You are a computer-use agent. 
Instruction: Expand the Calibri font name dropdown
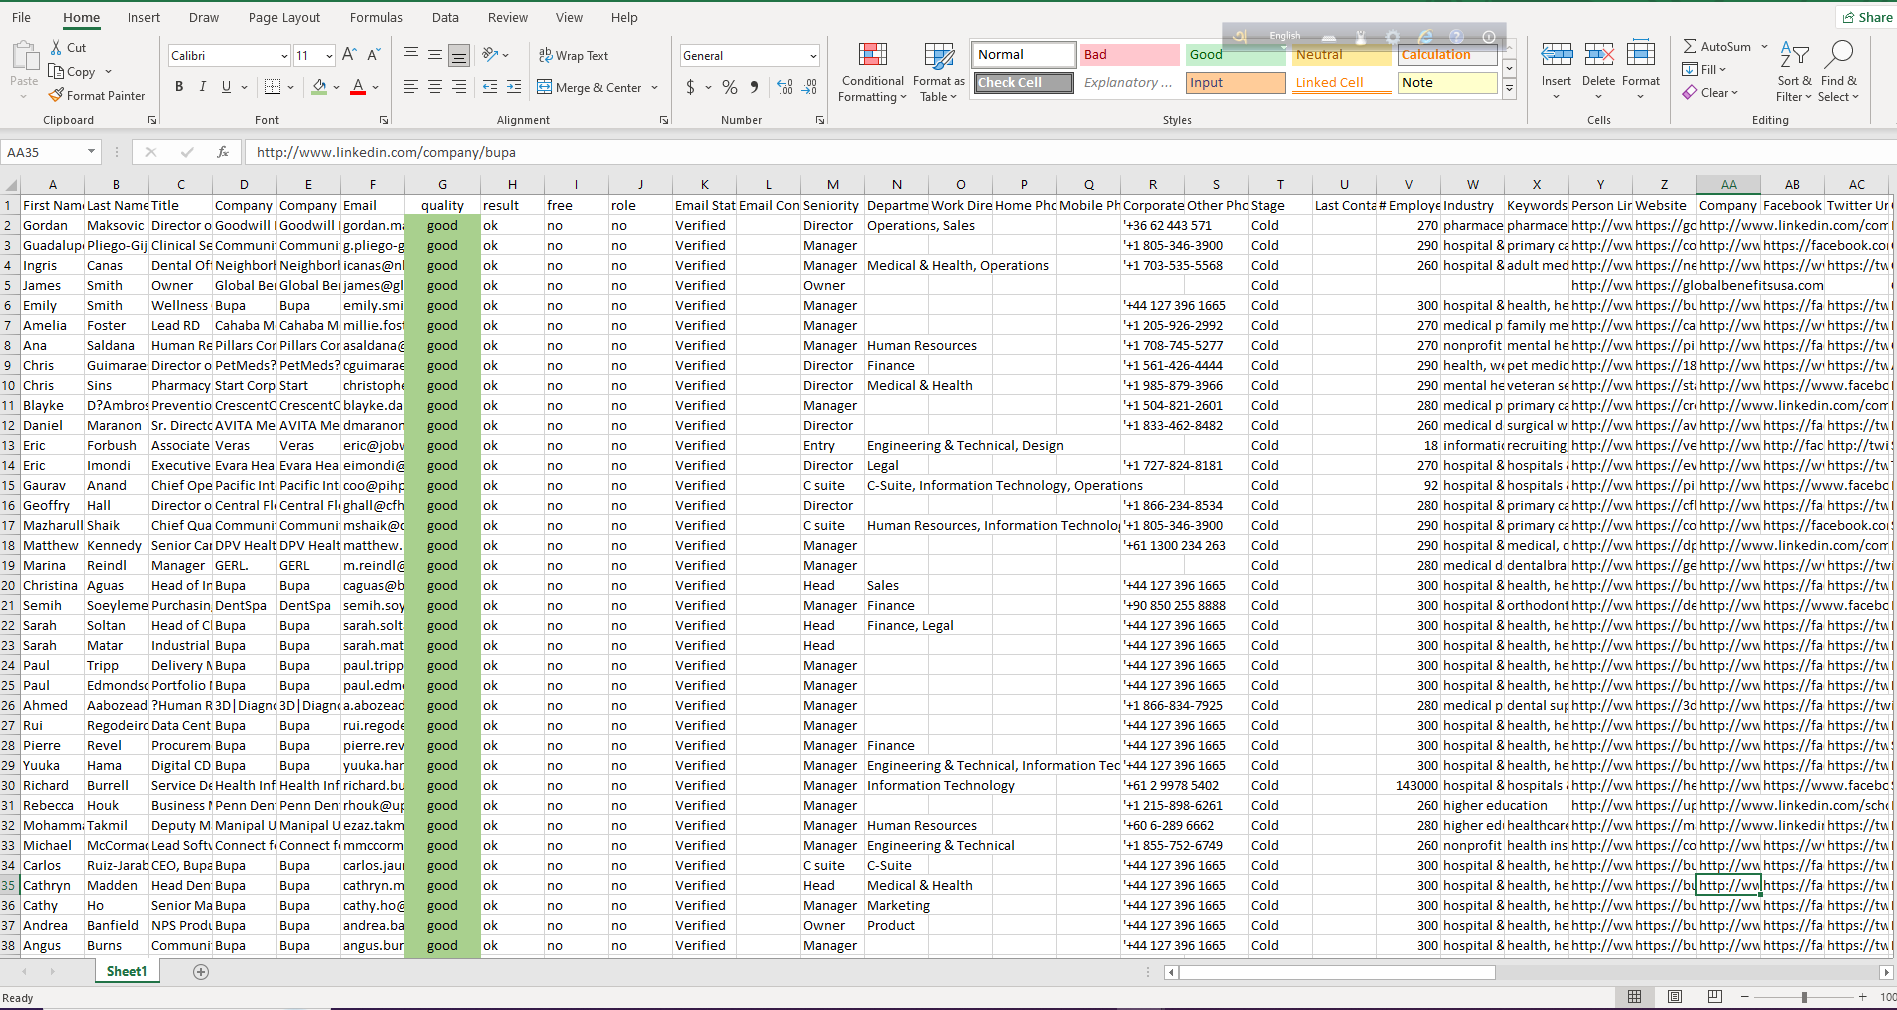(x=284, y=56)
